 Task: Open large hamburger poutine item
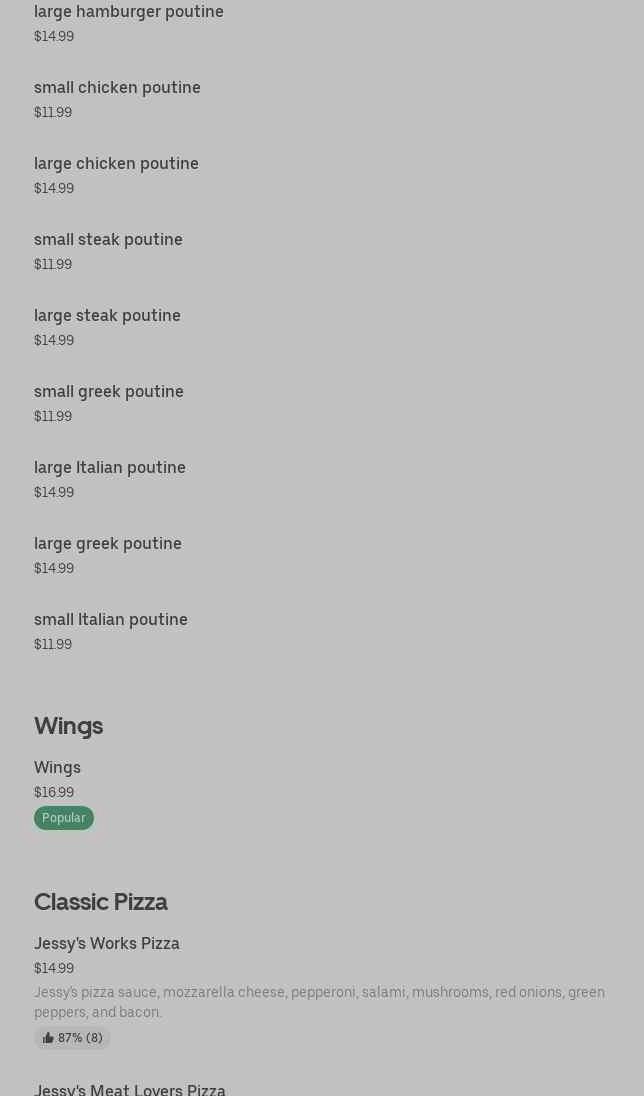click(129, 12)
